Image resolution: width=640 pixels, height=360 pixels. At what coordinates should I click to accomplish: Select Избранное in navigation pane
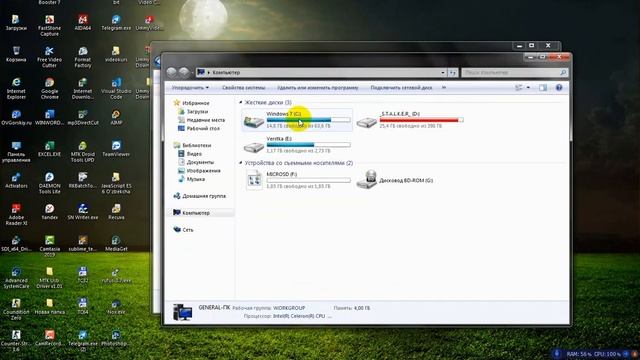(196, 103)
